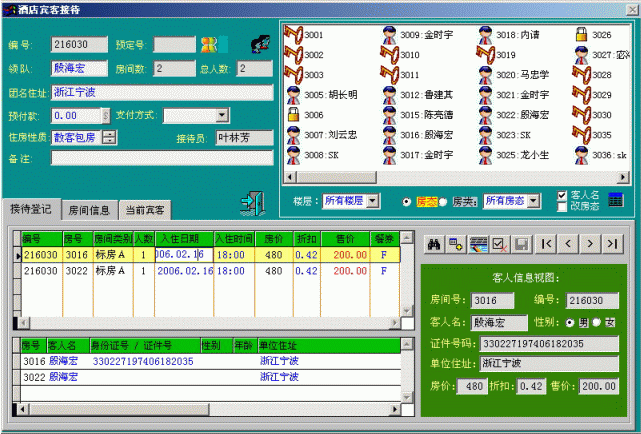Click the binoculars search icon
Viewport: 641px width, 434px height.
pos(435,243)
